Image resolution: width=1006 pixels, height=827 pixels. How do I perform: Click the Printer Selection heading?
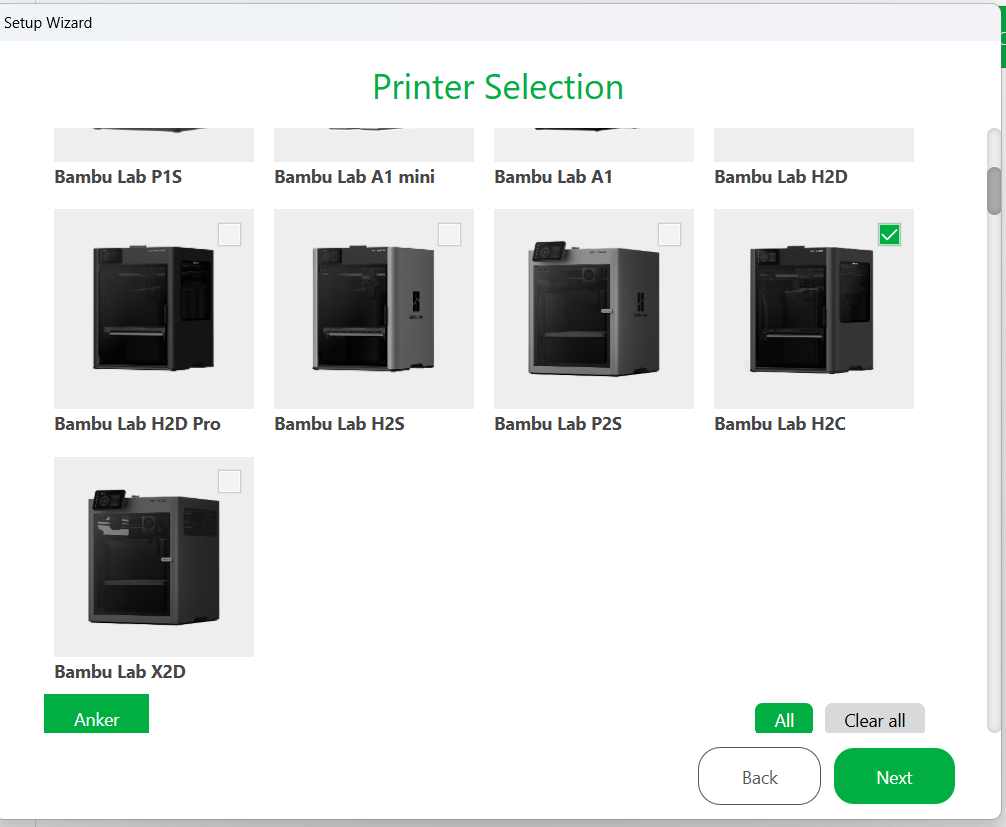coord(498,87)
